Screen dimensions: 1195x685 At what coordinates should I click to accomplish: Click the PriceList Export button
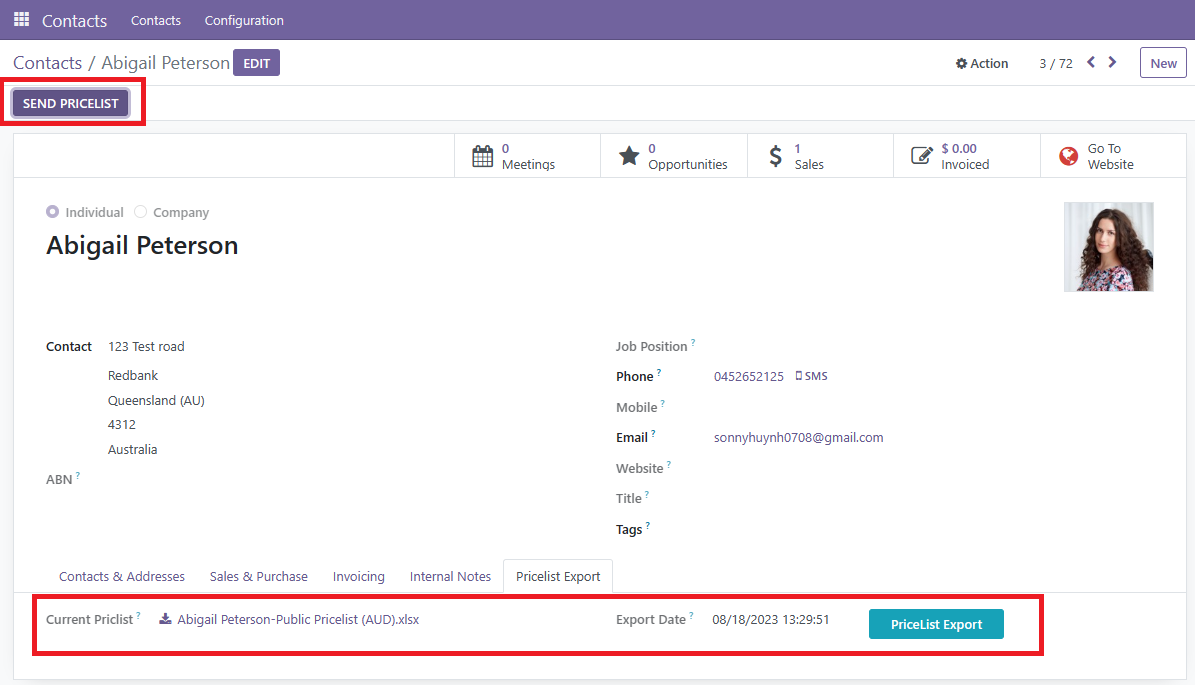(936, 624)
